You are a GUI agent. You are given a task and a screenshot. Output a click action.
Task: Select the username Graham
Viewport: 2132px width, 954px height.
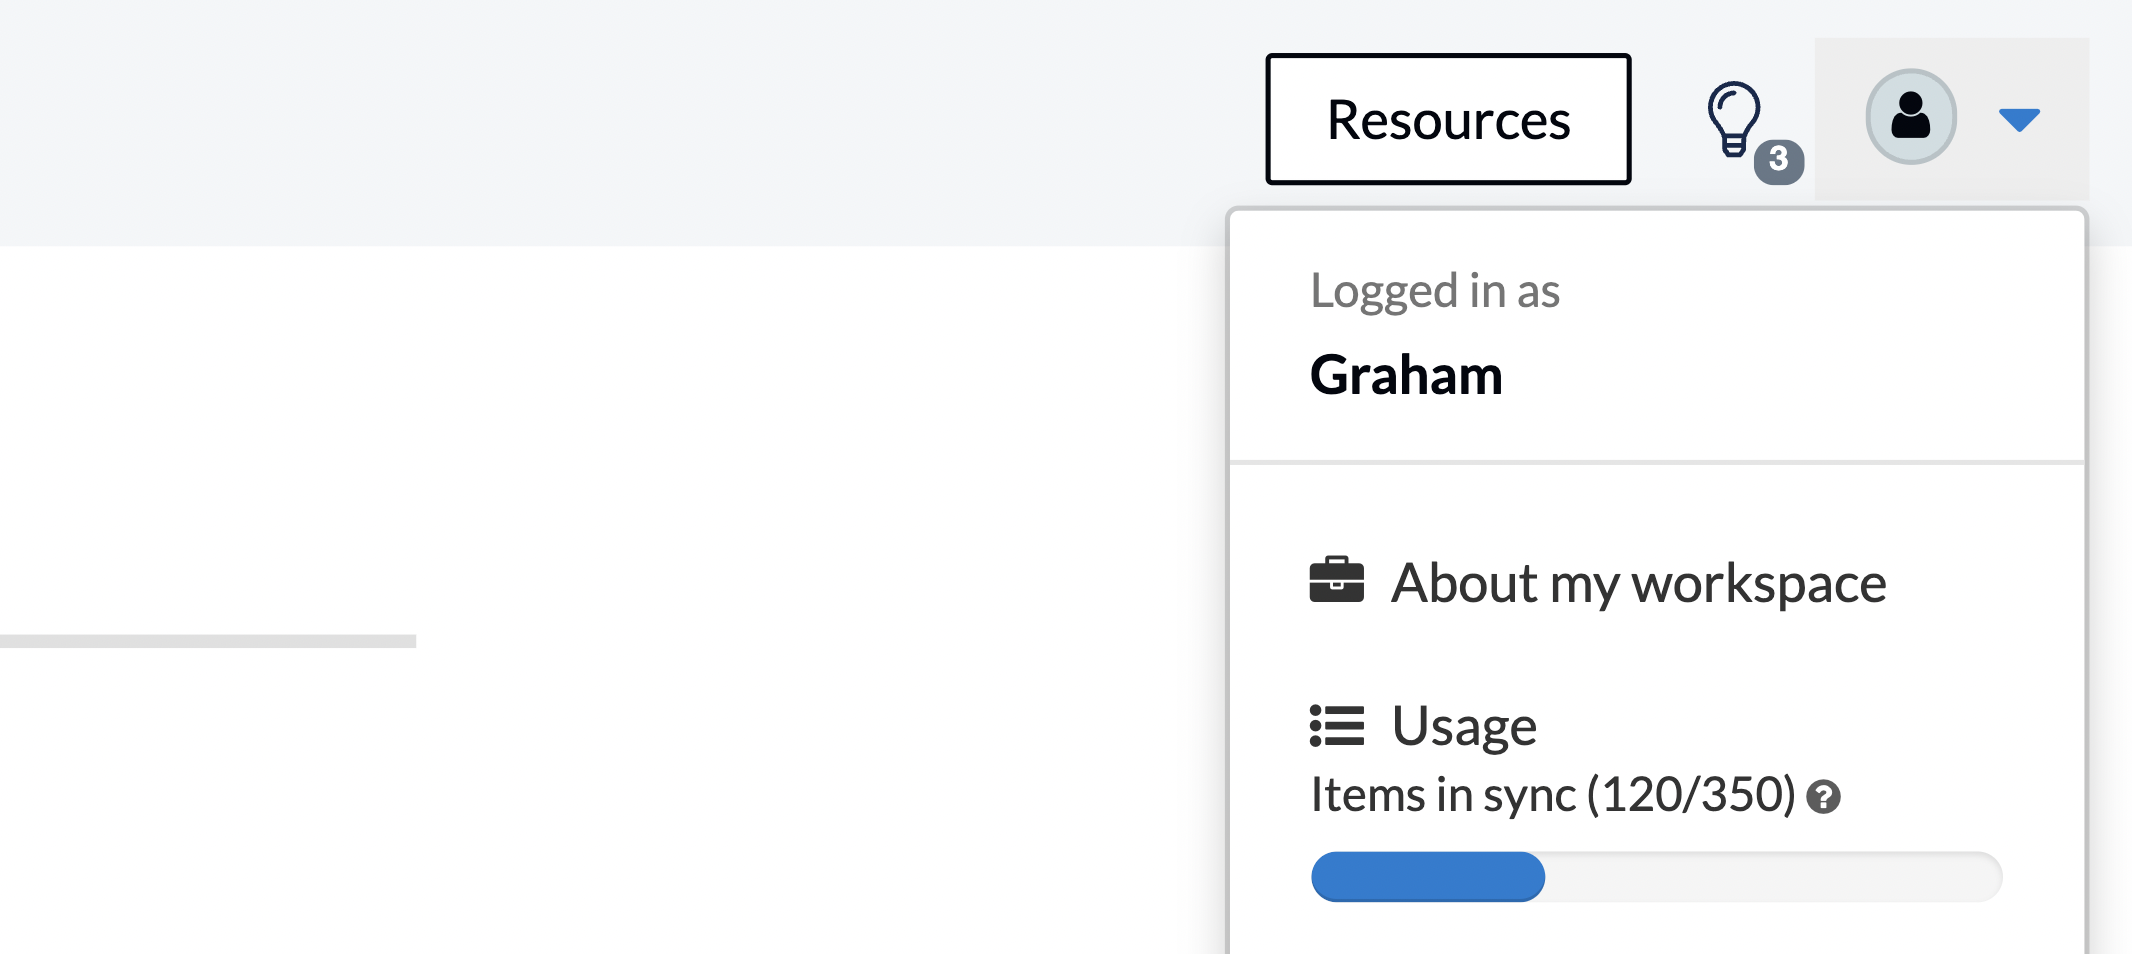click(x=1406, y=376)
